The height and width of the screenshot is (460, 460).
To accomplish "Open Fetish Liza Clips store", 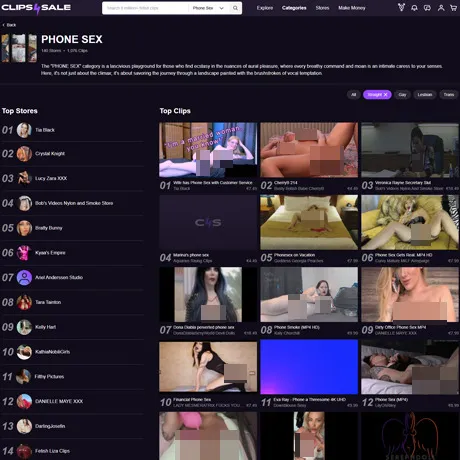I will coord(52,451).
